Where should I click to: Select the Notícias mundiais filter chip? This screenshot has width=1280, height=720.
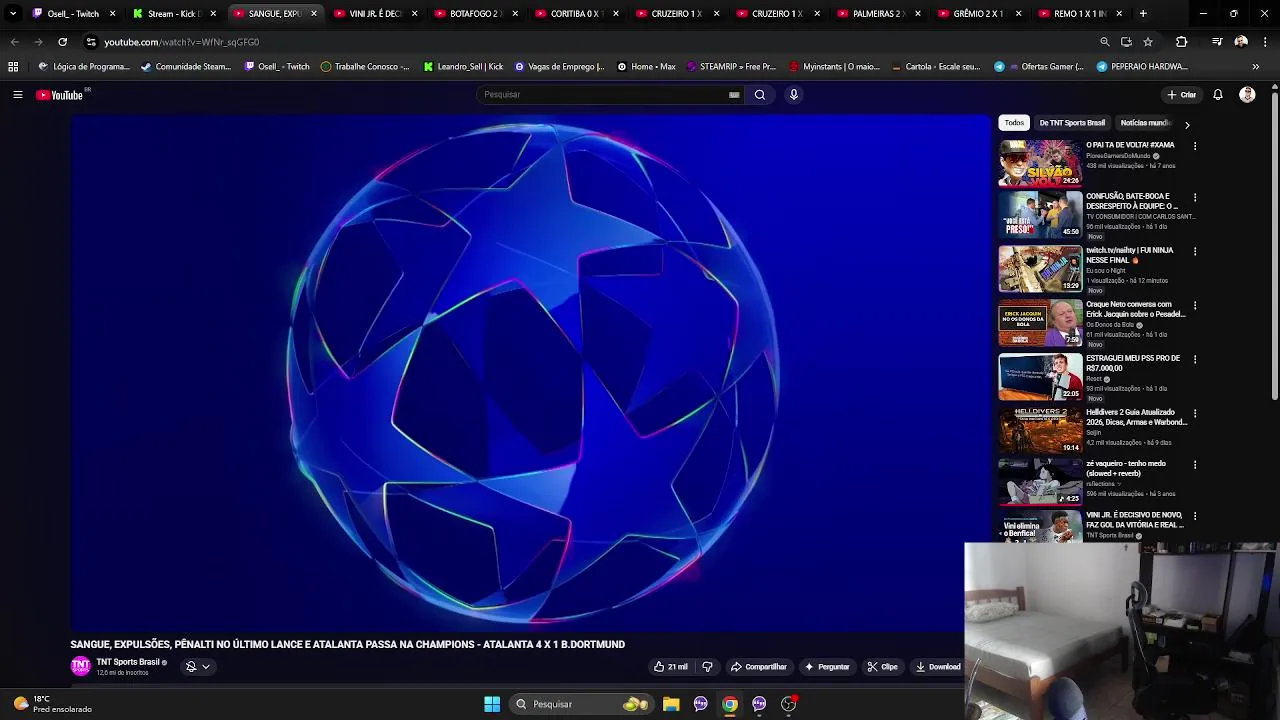click(x=1145, y=123)
